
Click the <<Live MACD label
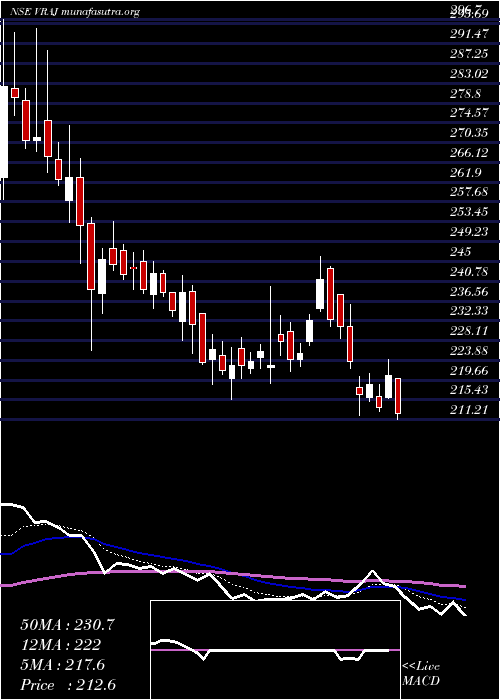tap(421, 674)
